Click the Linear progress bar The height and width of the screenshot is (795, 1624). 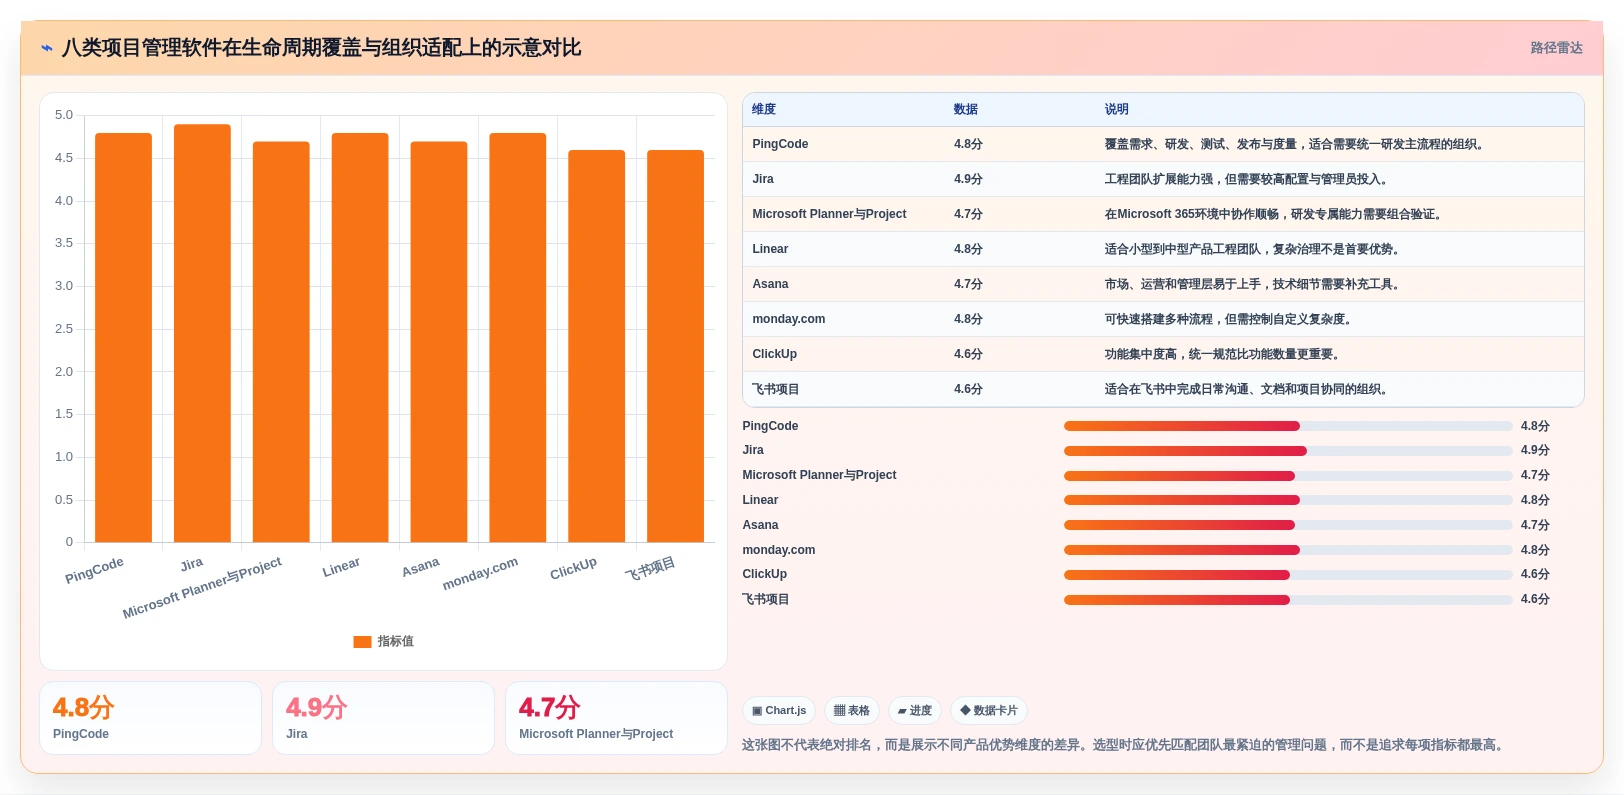click(1288, 500)
